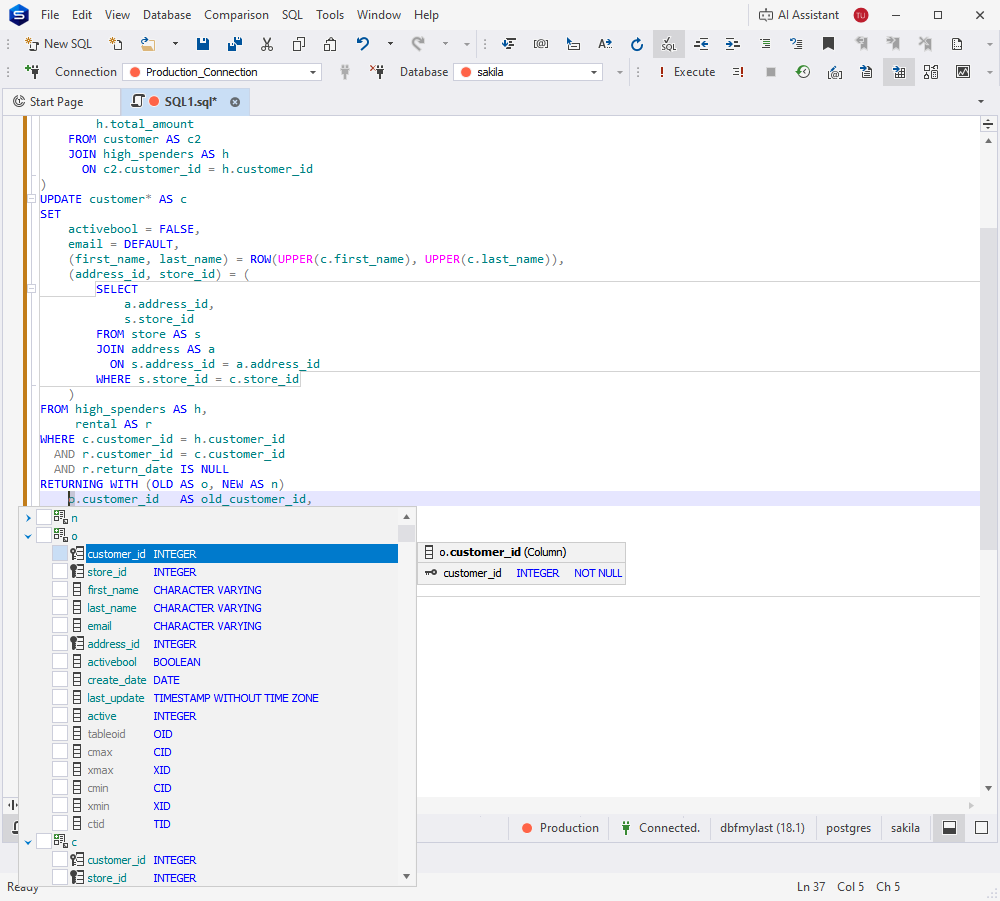Image resolution: width=1000 pixels, height=901 pixels.
Task: Select the last_update column in suggestion list
Action: click(115, 698)
